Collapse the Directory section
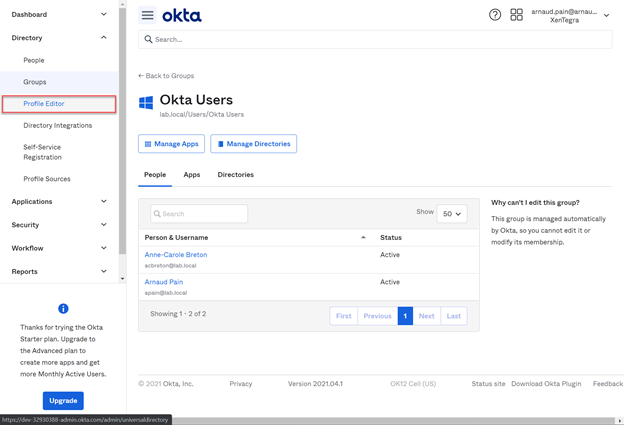Image resolution: width=624 pixels, height=425 pixels. tap(103, 38)
